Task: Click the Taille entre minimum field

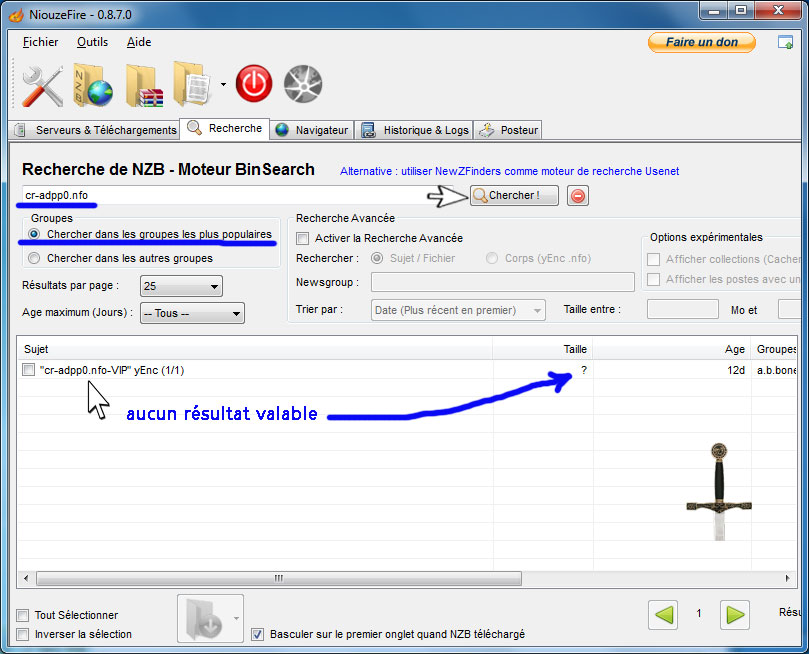Action: [683, 310]
